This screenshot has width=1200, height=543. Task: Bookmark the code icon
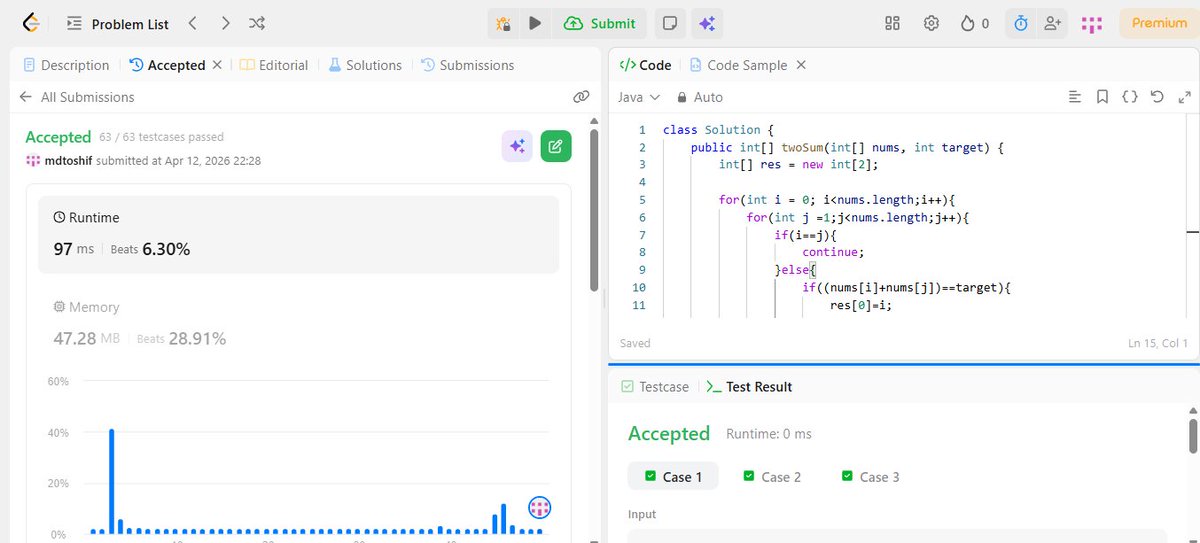(1102, 97)
